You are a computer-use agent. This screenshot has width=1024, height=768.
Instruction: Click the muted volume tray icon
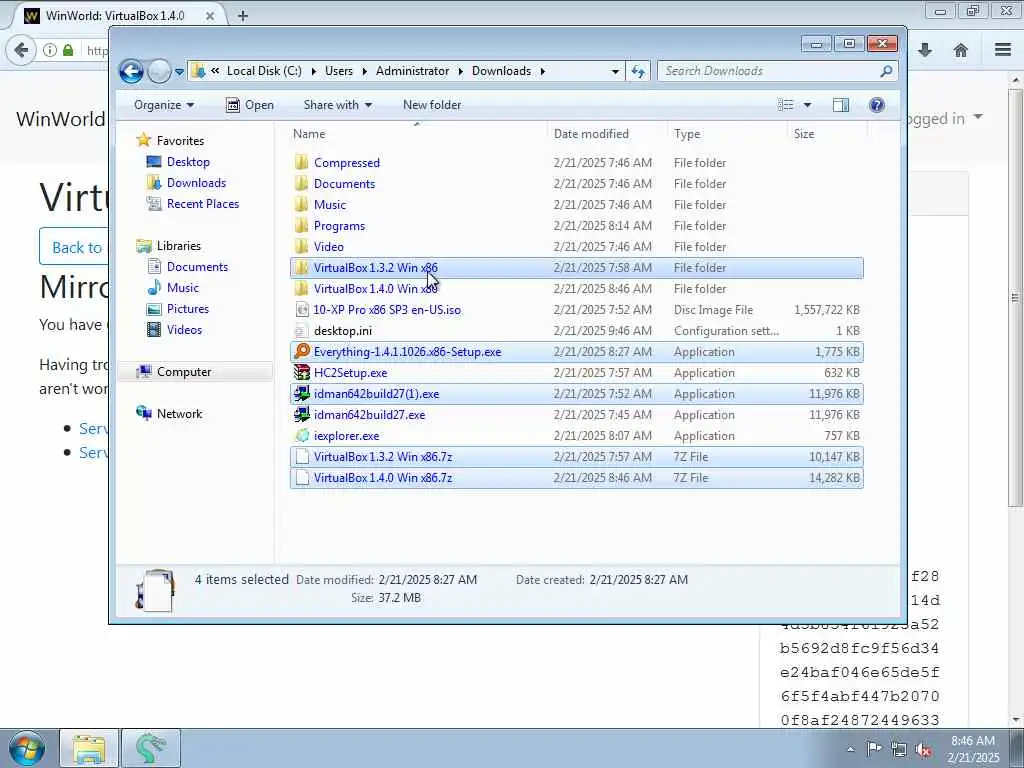(x=923, y=749)
